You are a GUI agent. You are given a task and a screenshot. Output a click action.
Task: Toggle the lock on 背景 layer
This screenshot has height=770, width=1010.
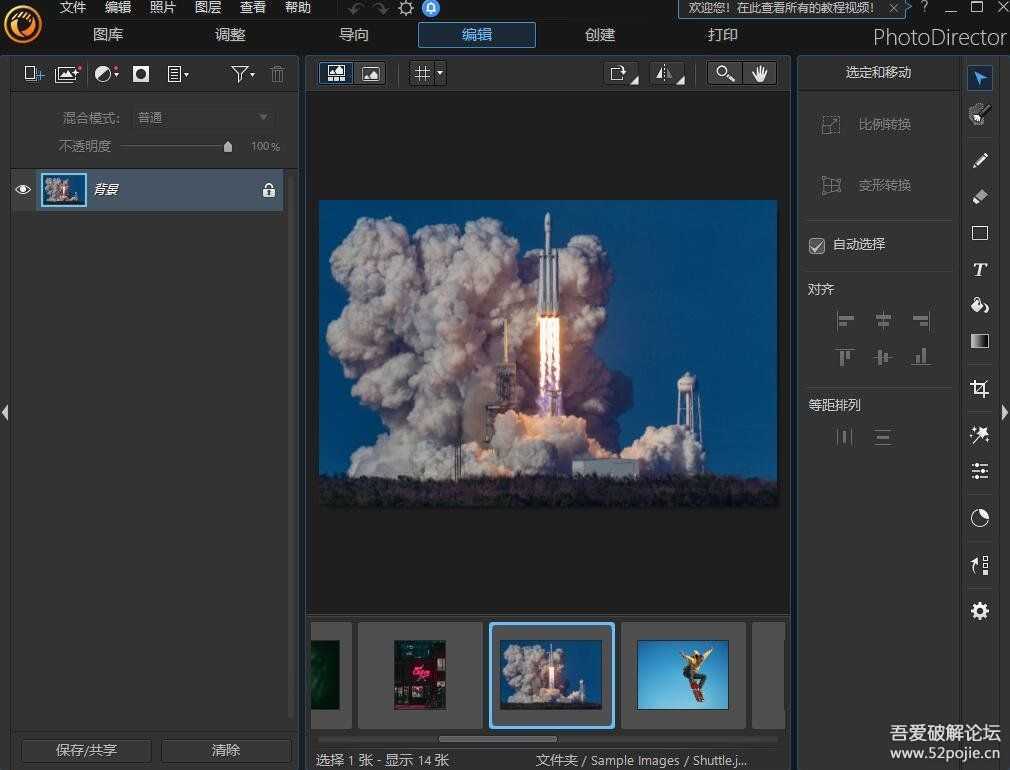coord(268,190)
